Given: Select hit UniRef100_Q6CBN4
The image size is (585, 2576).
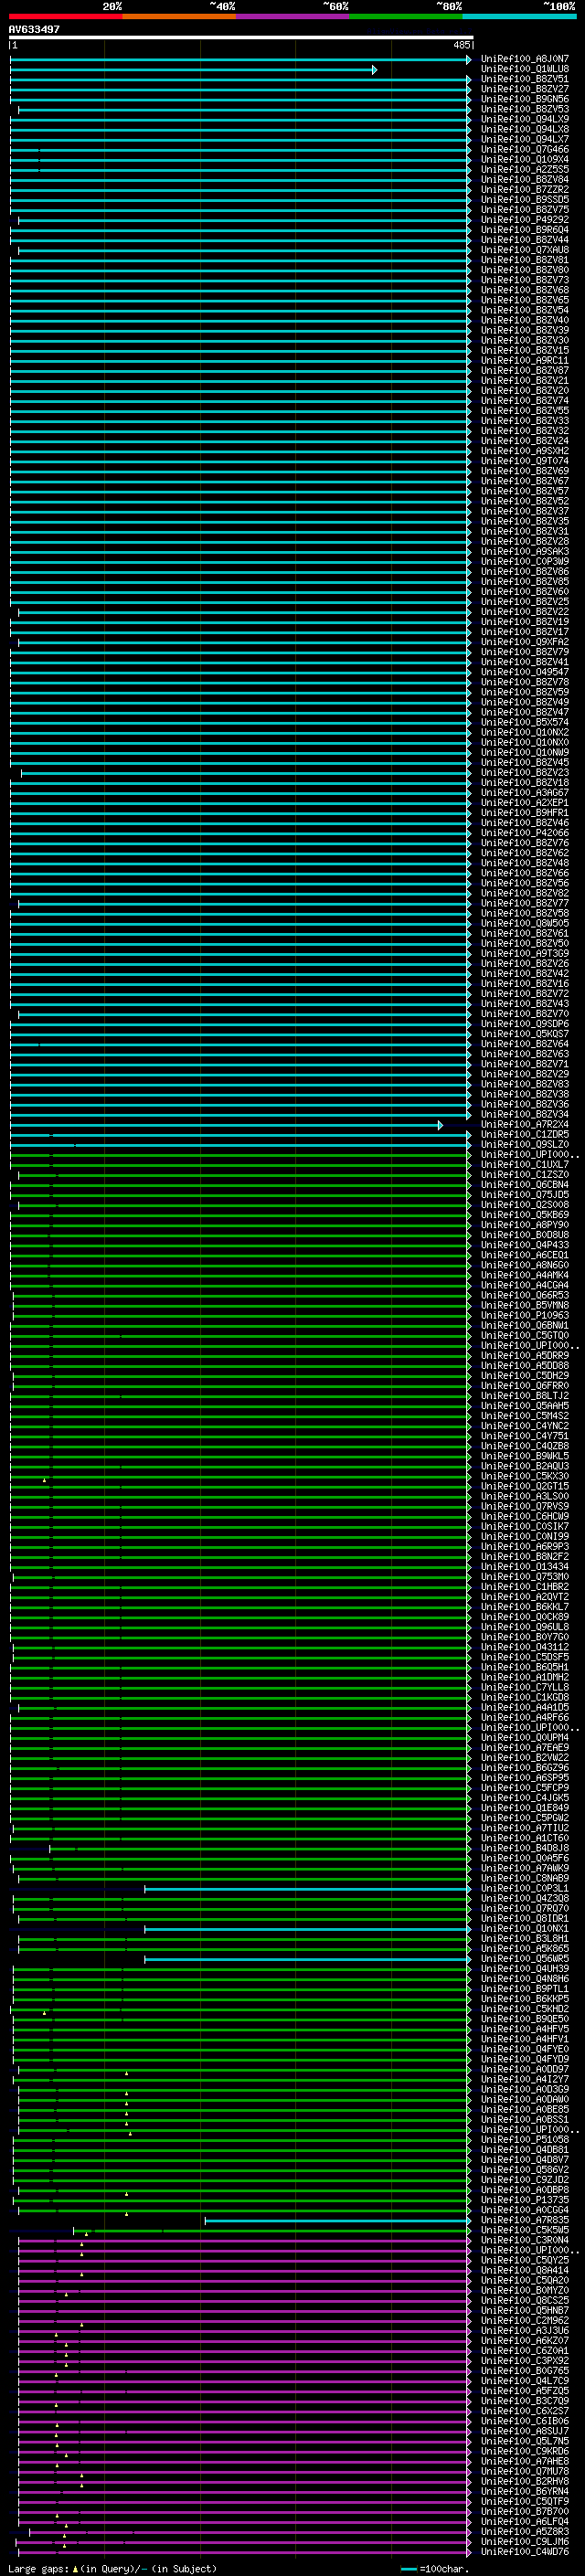Looking at the screenshot, I should [525, 1184].
